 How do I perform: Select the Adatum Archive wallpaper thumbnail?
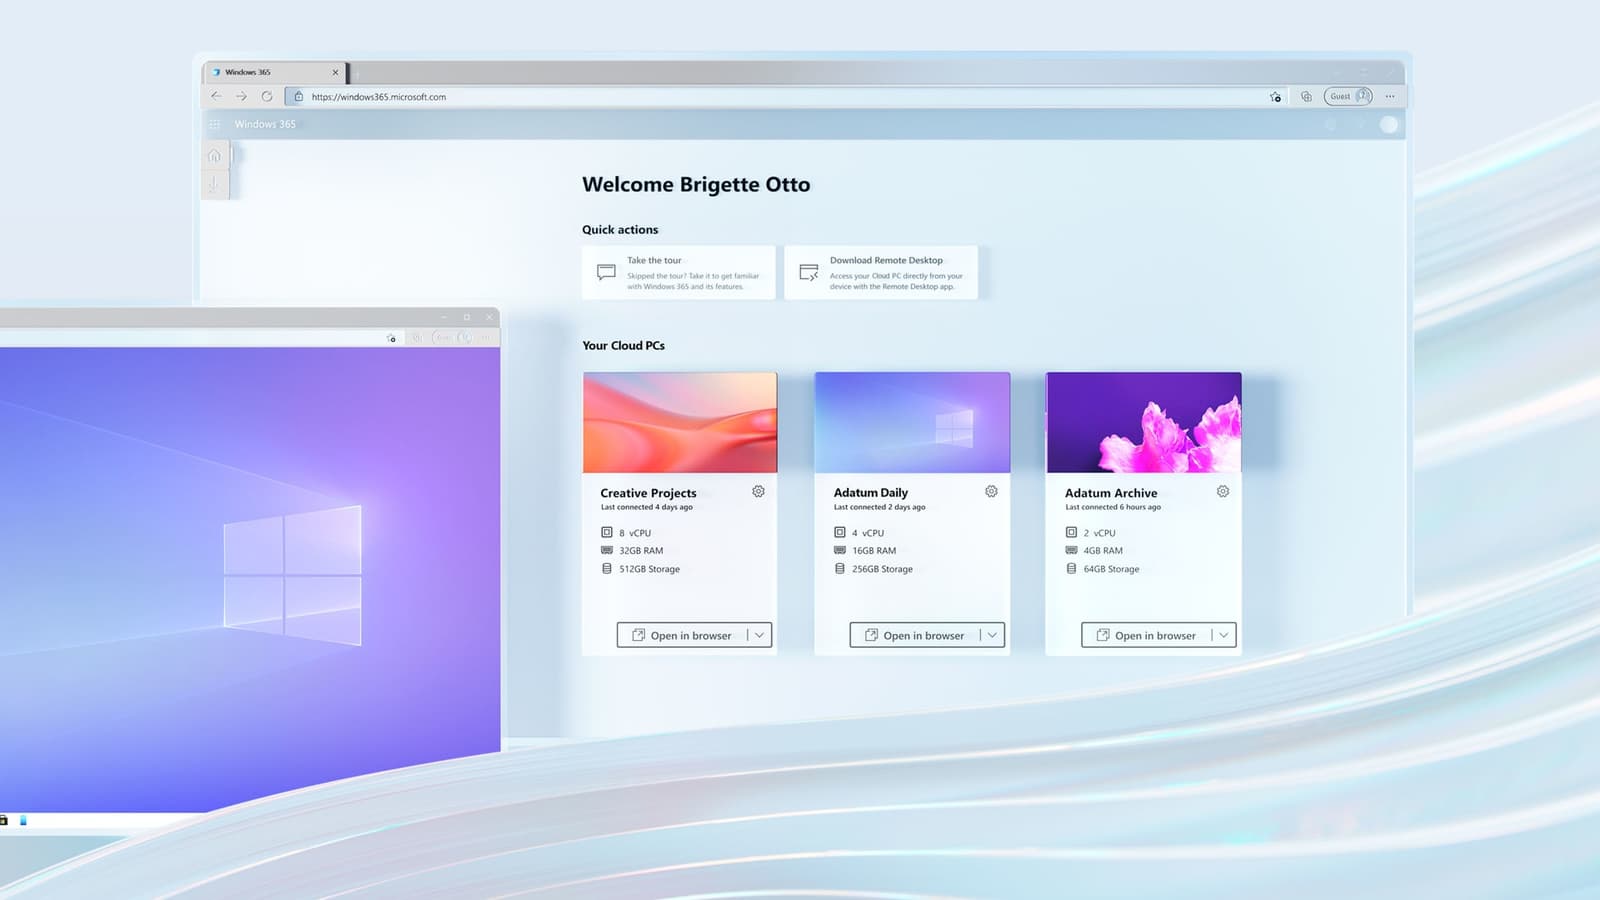click(x=1144, y=423)
